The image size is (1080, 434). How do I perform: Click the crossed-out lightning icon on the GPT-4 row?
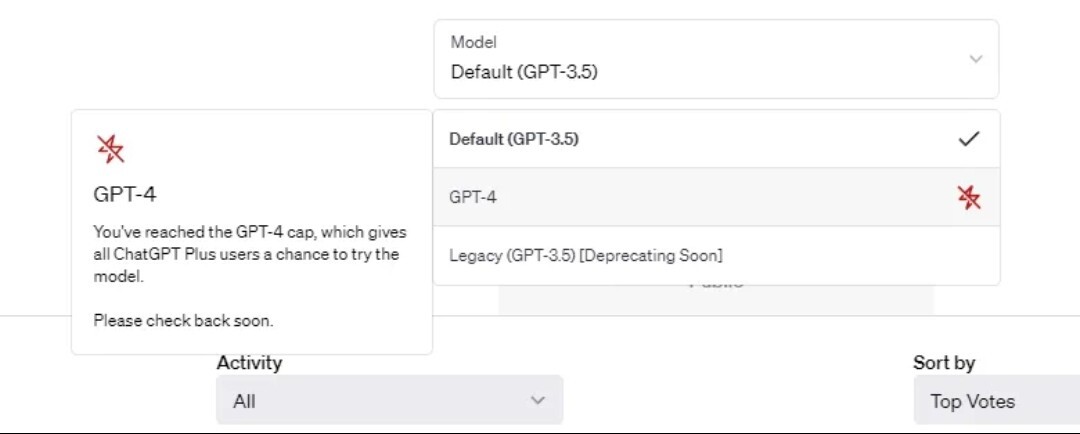point(968,197)
